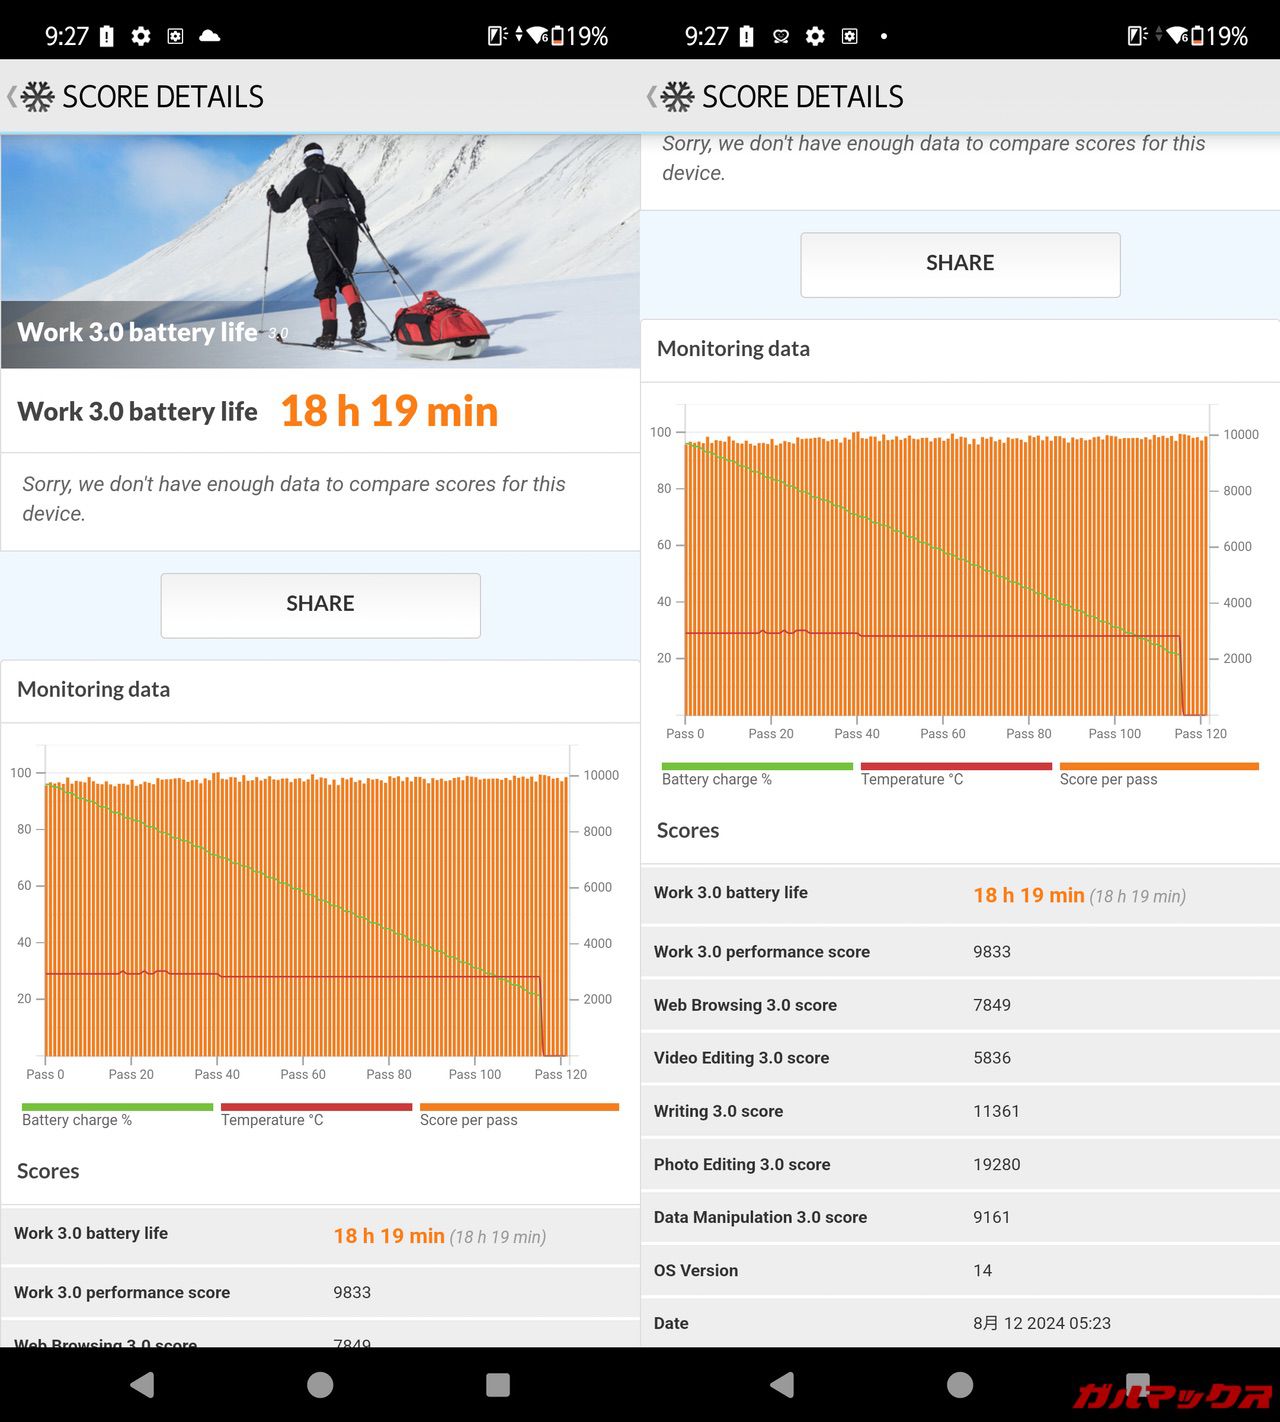Tap Android back button on right screen

pyautogui.click(x=783, y=1384)
